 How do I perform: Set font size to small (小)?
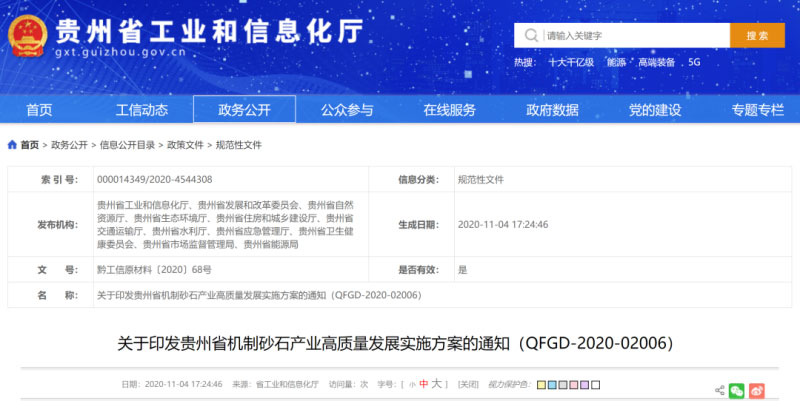tap(410, 384)
